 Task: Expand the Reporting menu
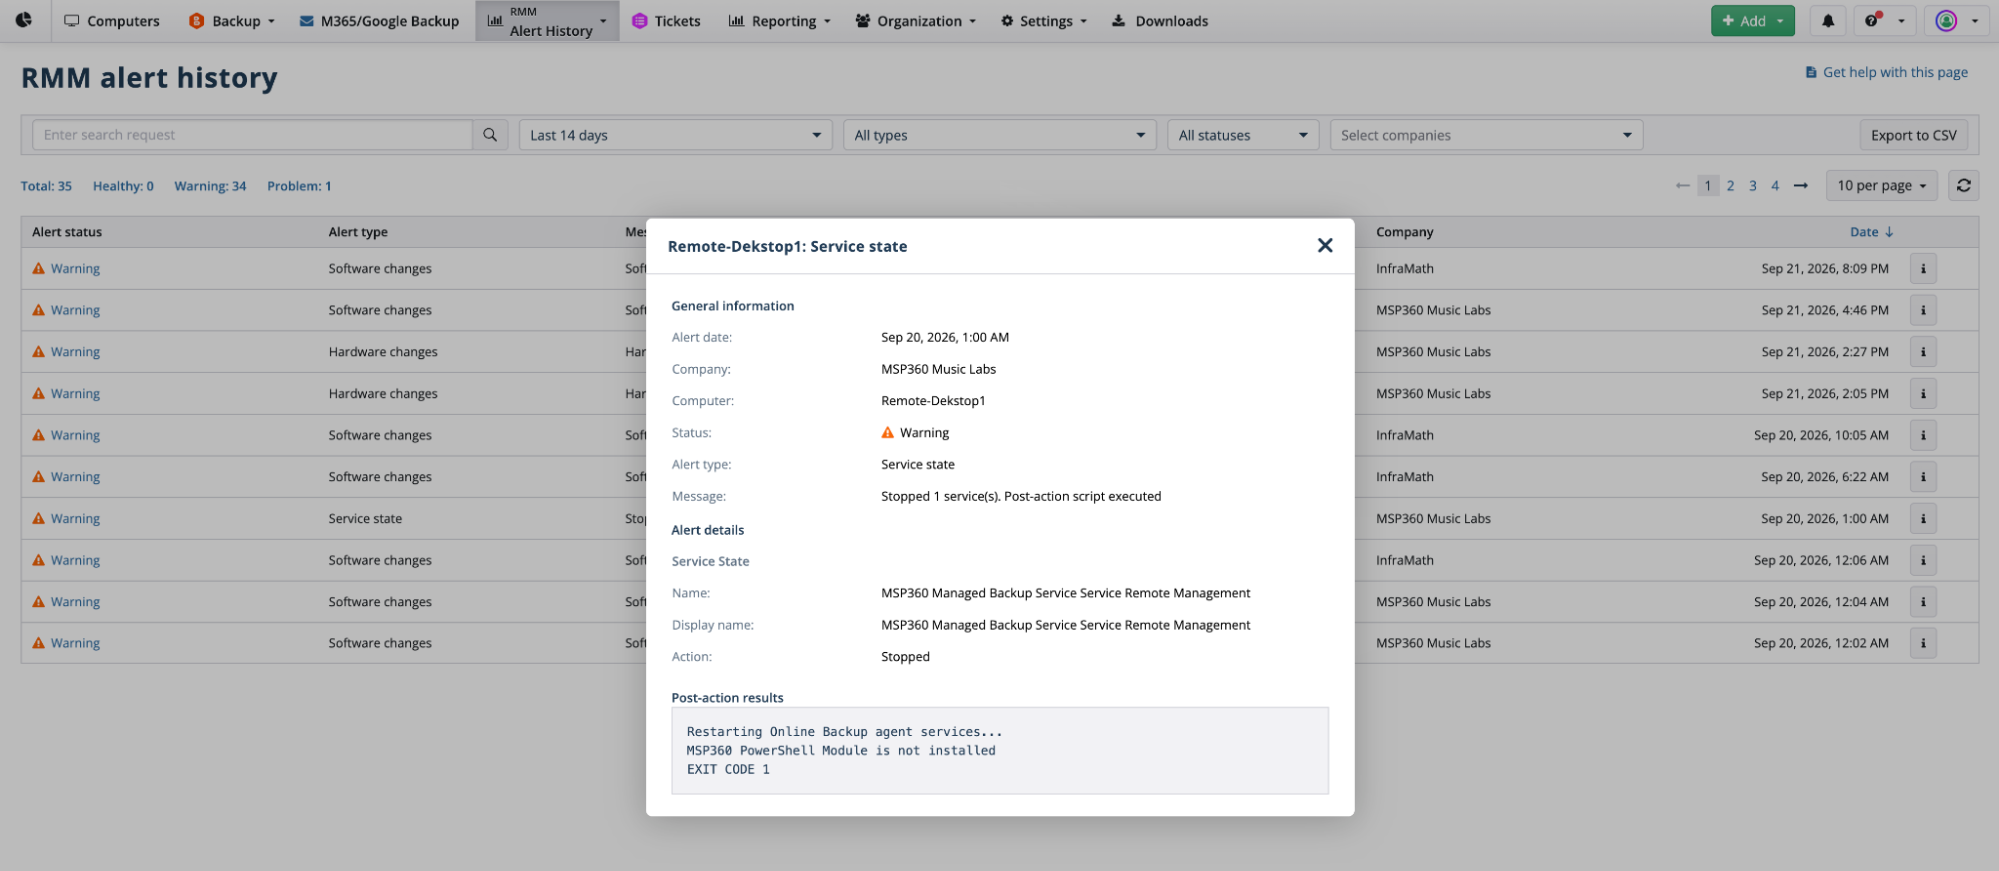779,21
